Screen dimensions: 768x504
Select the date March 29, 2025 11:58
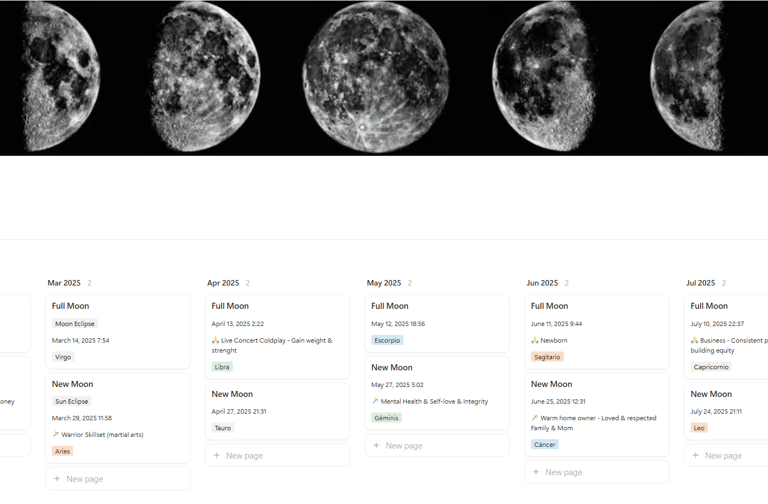point(82,418)
